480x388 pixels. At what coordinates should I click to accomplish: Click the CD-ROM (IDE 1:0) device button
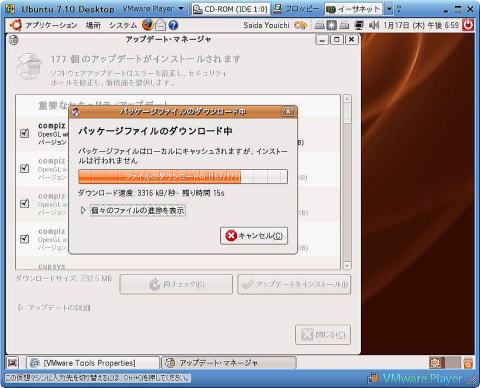(230, 9)
